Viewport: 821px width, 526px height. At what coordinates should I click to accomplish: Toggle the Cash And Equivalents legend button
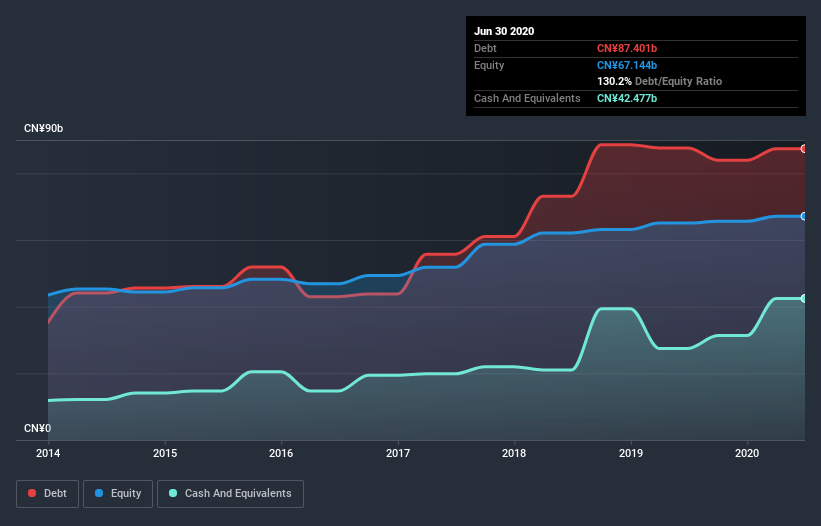point(230,494)
